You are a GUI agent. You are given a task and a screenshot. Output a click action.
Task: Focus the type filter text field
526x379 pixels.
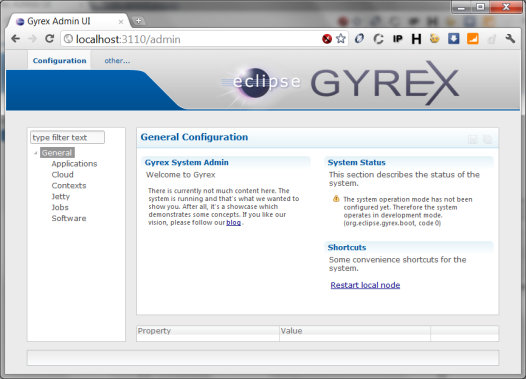coord(67,137)
